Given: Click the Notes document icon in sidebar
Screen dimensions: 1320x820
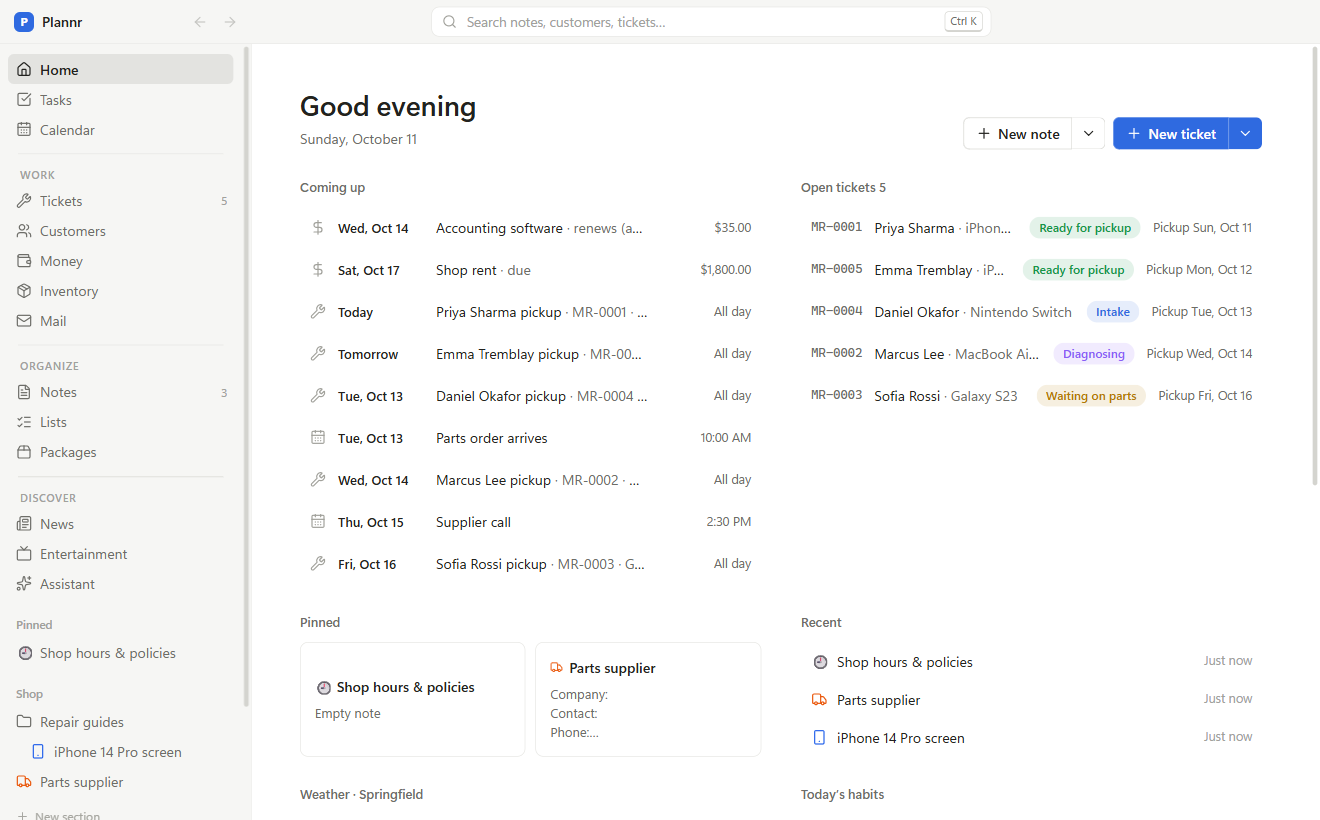Looking at the screenshot, I should coord(24,392).
